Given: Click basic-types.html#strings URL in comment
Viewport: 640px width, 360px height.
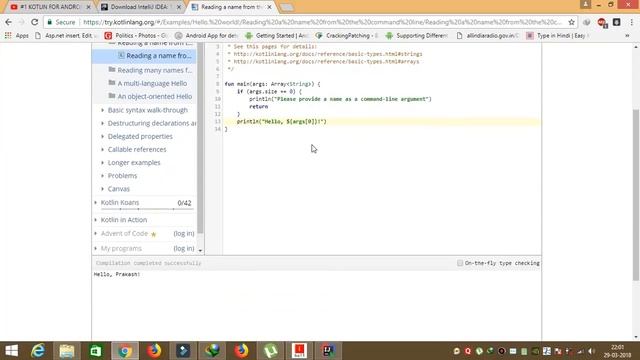Looking at the screenshot, I should point(328,54).
